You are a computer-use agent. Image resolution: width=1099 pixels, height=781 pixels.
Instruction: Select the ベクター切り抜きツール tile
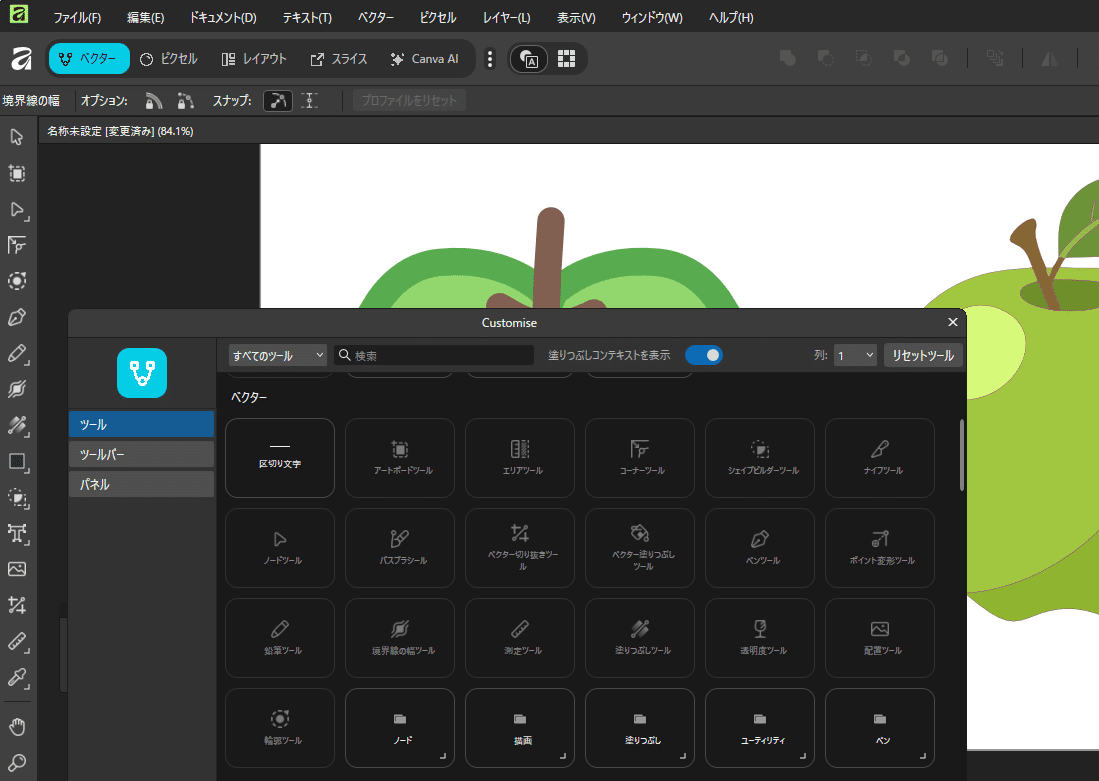(x=519, y=548)
